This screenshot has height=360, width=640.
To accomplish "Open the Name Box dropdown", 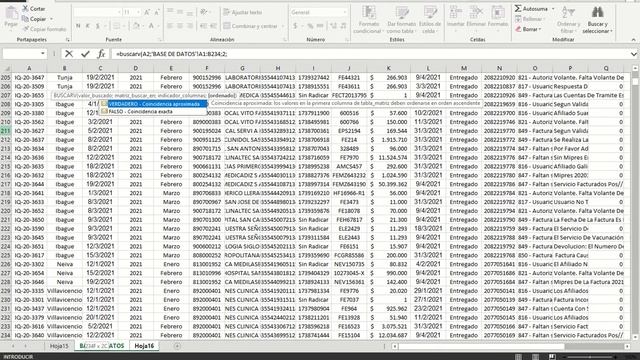I will [42, 54].
